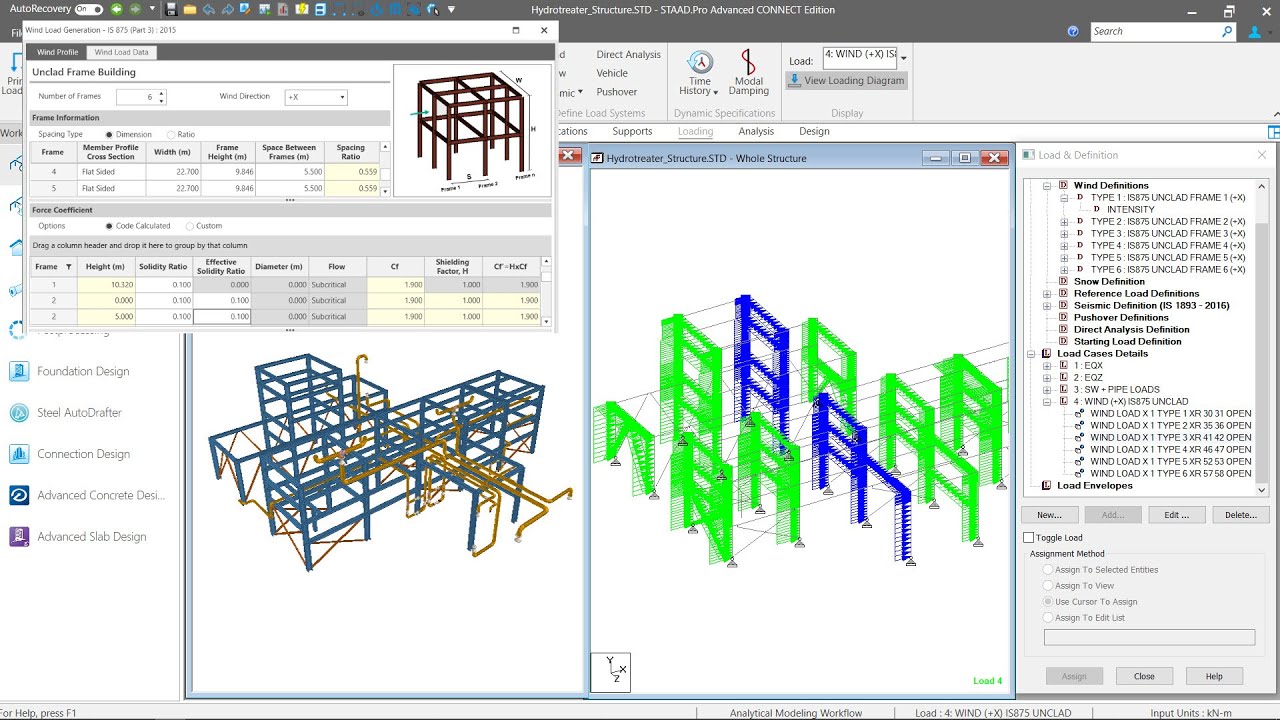Switch to the Wind Profile tab
This screenshot has width=1280, height=720.
pos(58,52)
